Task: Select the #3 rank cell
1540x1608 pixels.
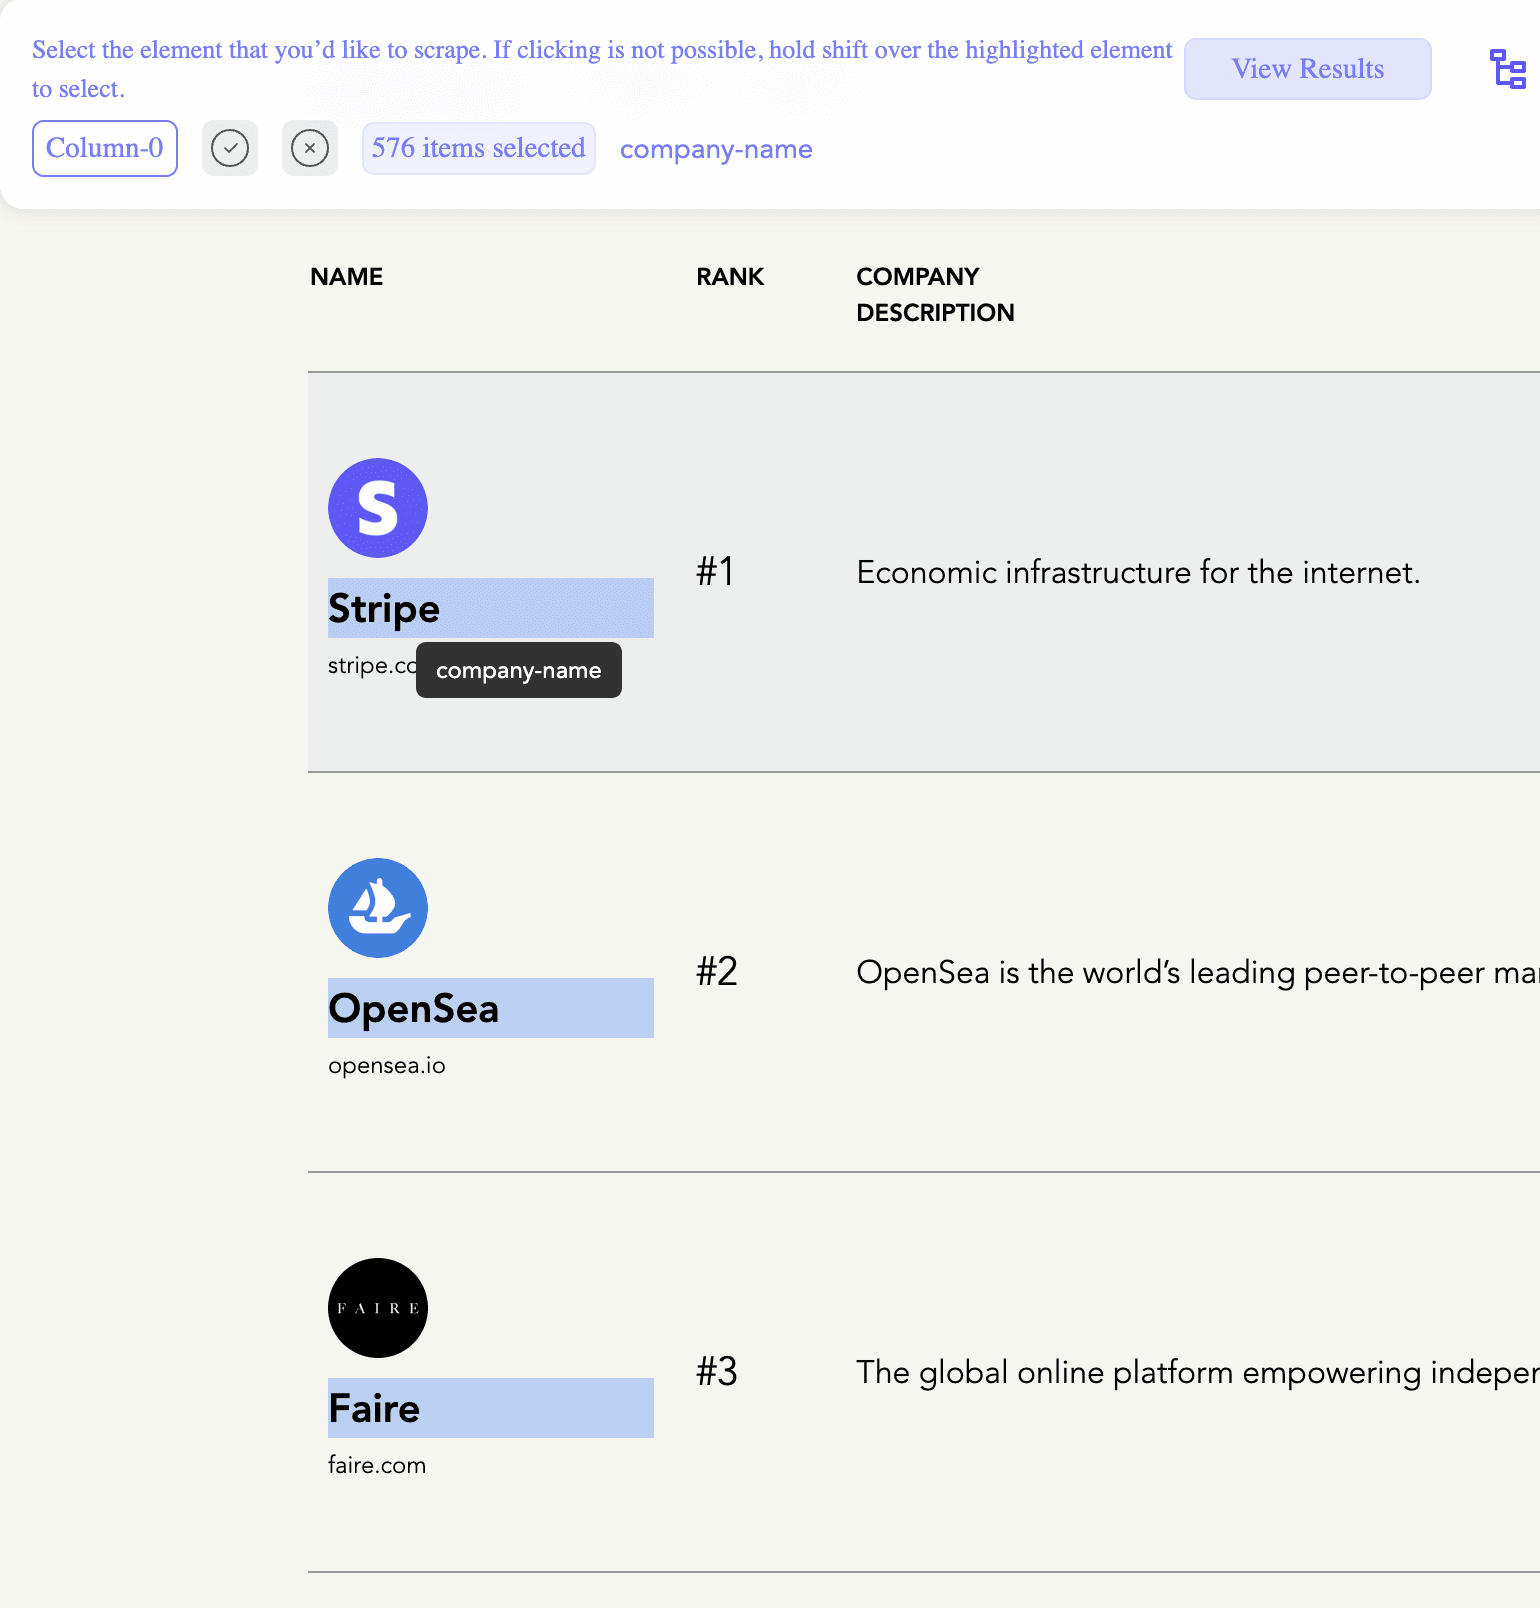Action: 717,1372
